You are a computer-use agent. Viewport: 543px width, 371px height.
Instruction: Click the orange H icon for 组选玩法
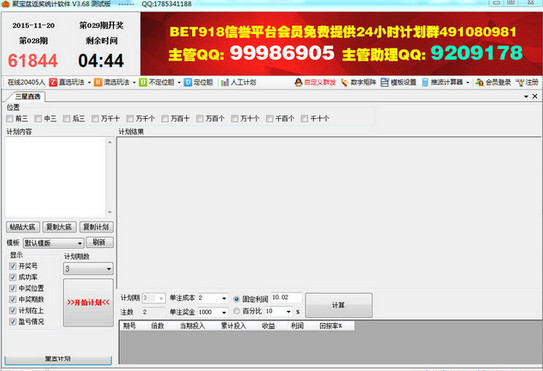pos(98,82)
